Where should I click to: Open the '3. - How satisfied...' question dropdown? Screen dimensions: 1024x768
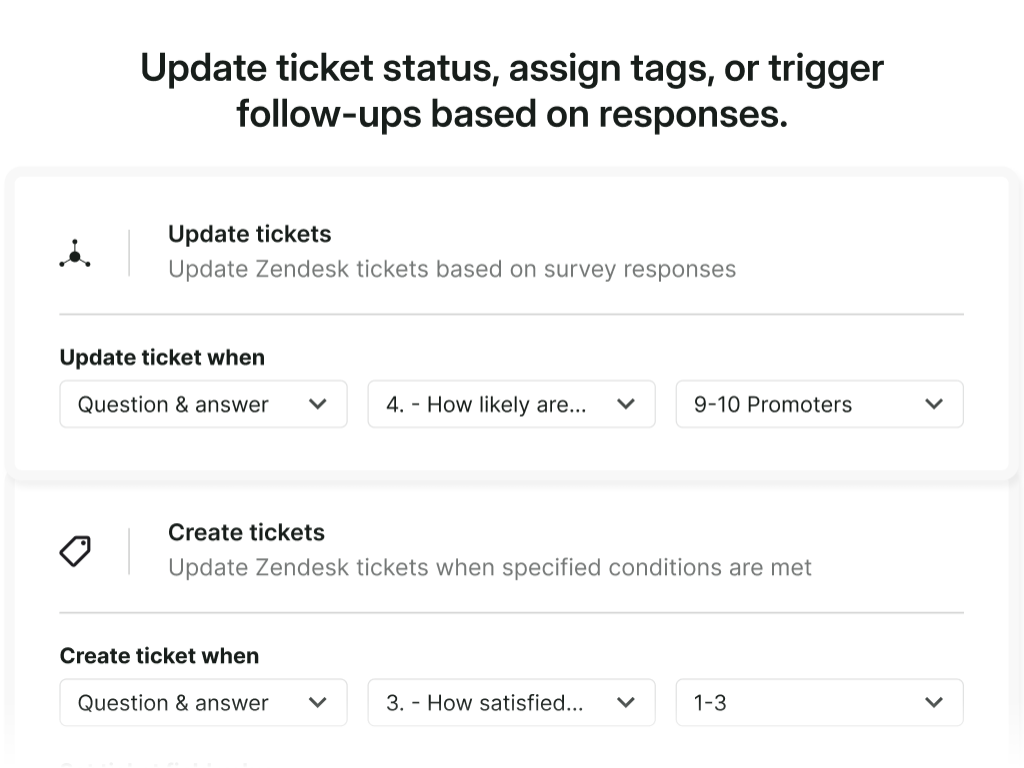click(511, 702)
